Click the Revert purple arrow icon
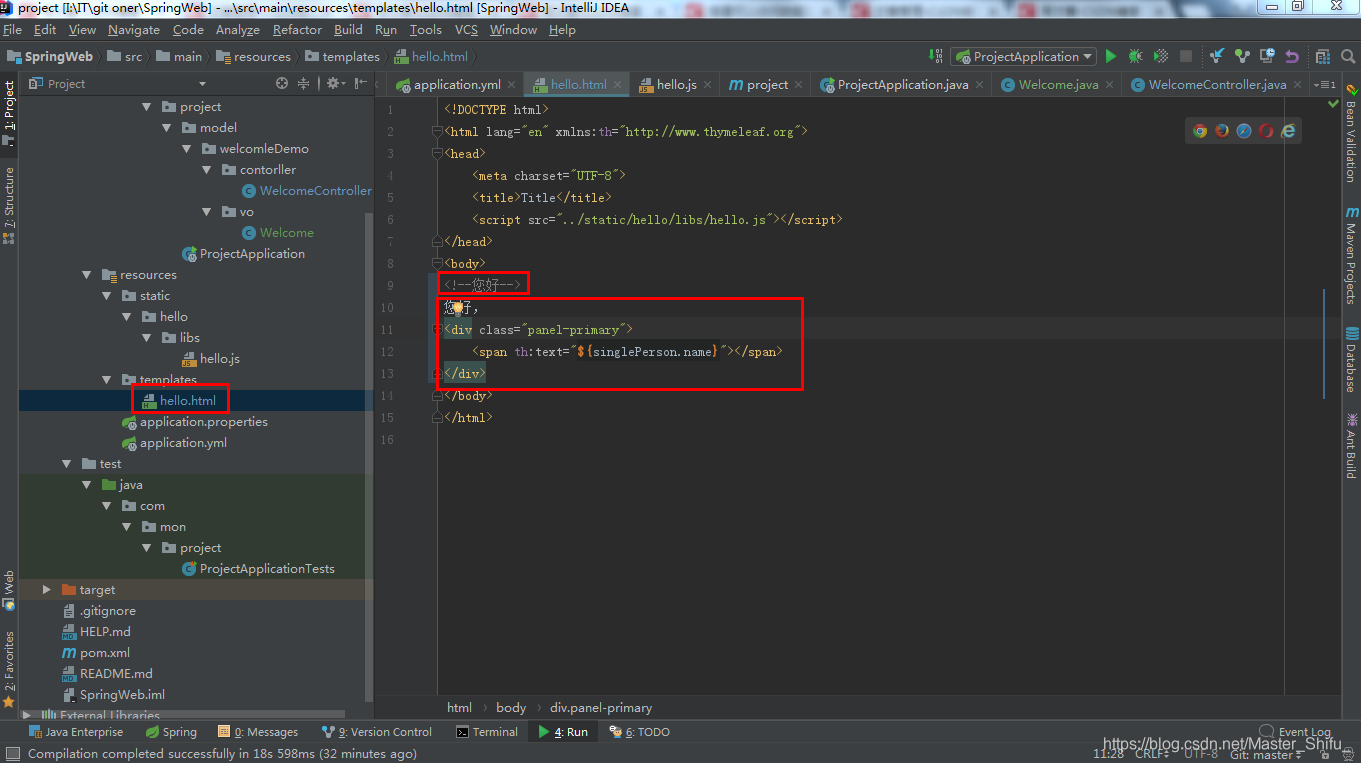This screenshot has height=763, width=1361. click(x=1292, y=57)
